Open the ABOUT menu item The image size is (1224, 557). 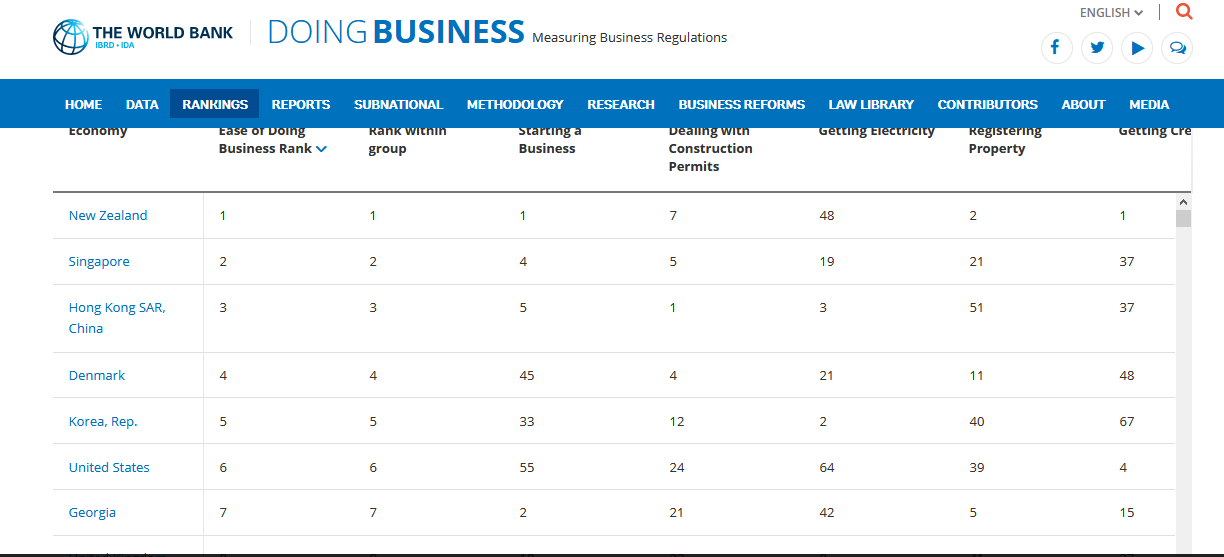pos(1083,104)
